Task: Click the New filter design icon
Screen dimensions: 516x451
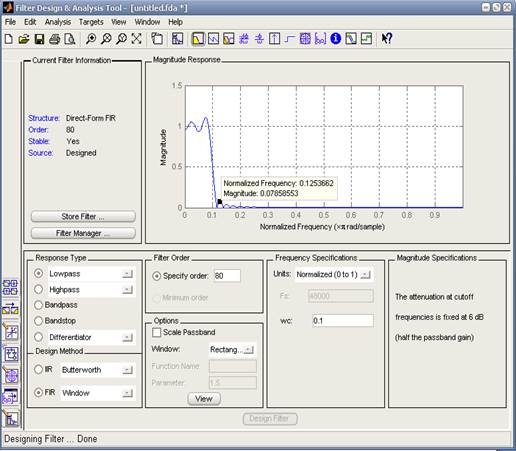Action: coord(9,39)
